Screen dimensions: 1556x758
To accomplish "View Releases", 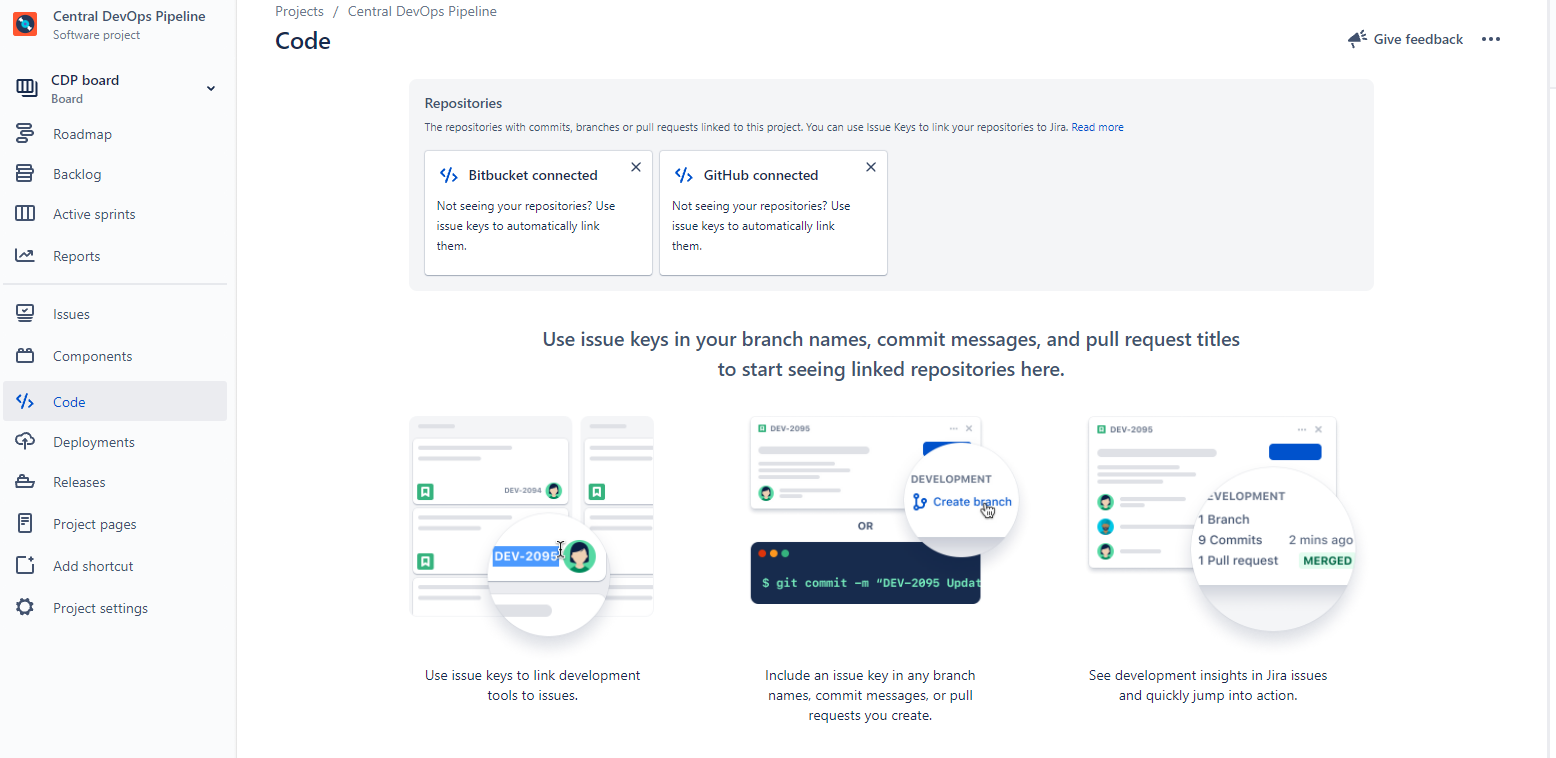I will click(x=79, y=481).
